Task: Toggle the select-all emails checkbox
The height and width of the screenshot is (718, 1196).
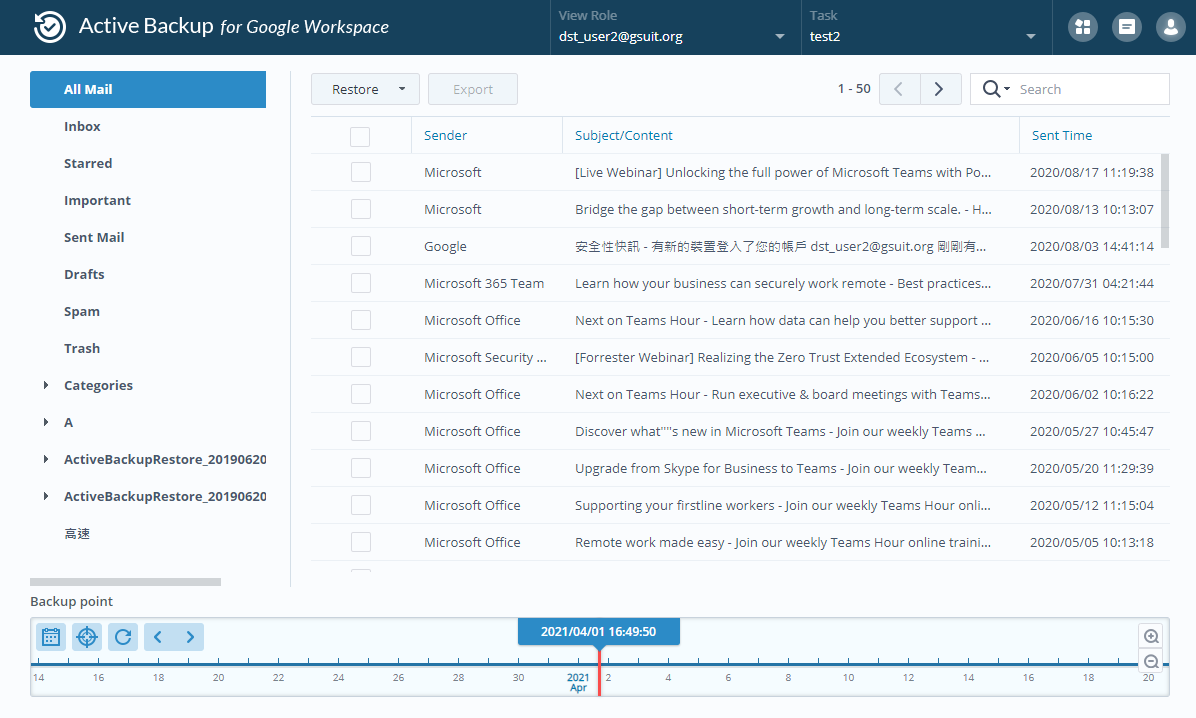Action: click(x=360, y=135)
